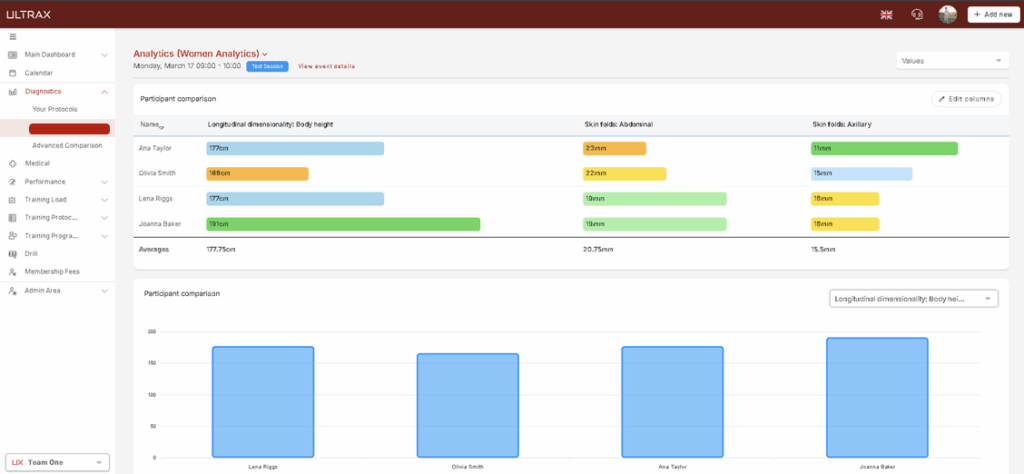This screenshot has width=1024, height=474.
Task: Click the UK flag language icon
Action: (x=886, y=14)
